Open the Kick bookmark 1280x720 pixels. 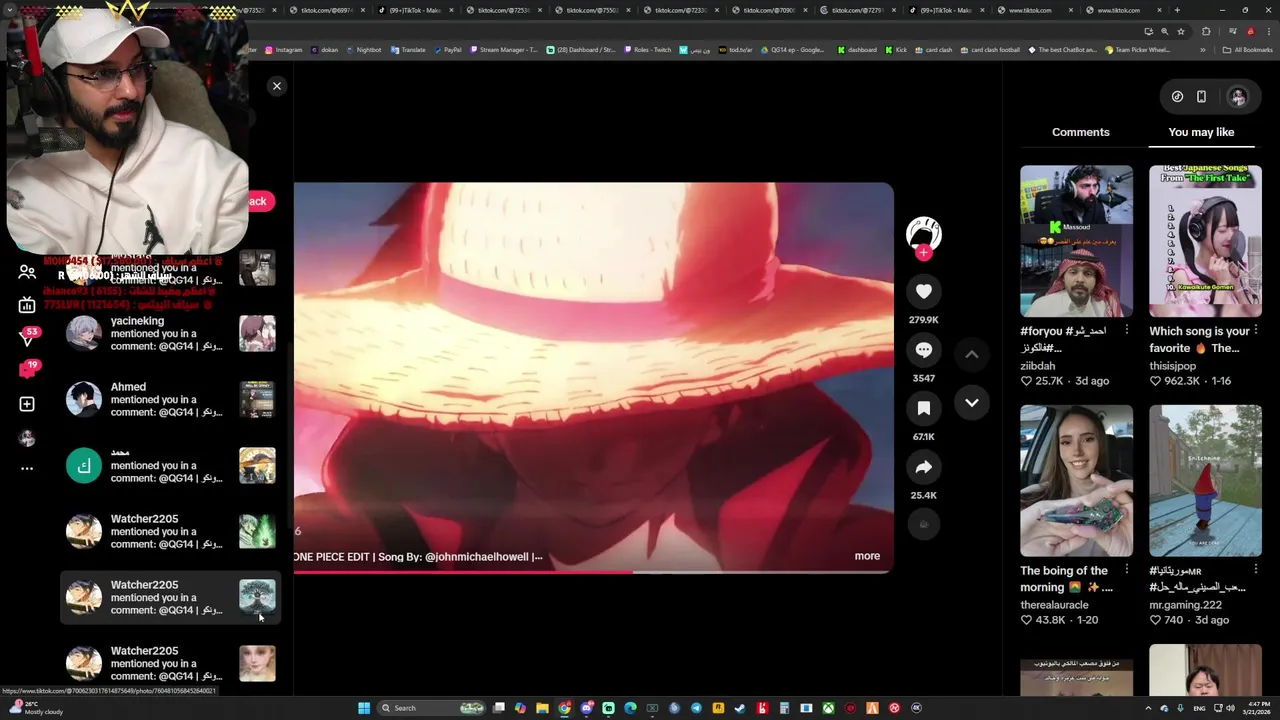[x=896, y=49]
